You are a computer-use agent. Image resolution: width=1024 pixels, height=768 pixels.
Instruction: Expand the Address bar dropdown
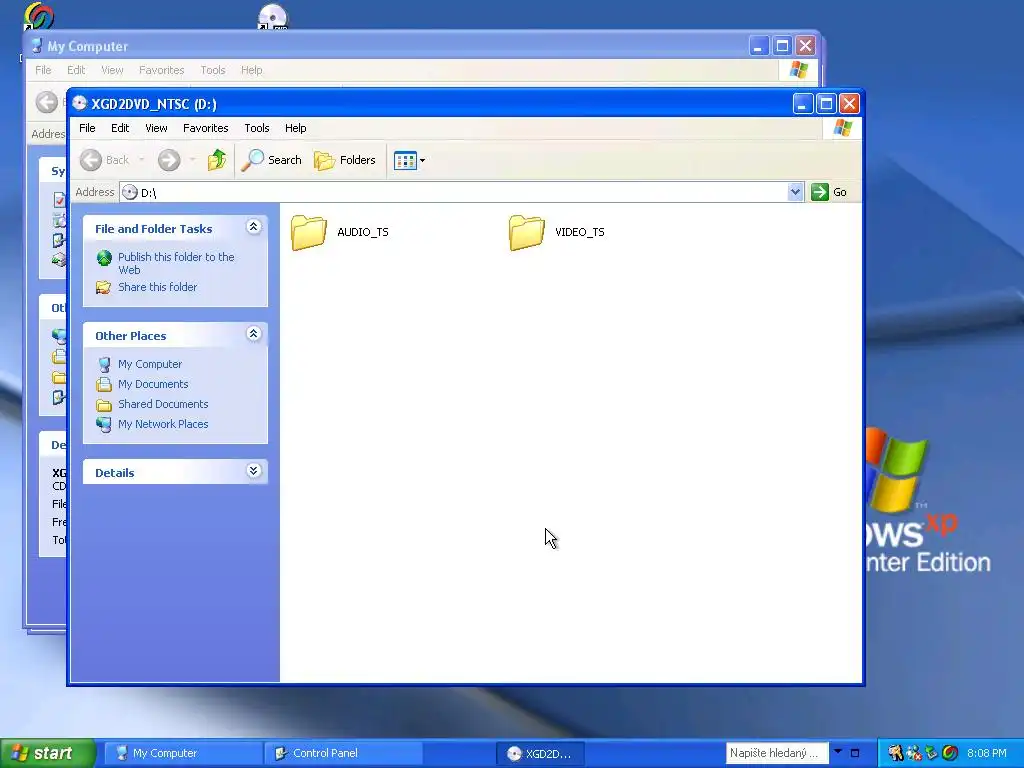click(x=795, y=192)
